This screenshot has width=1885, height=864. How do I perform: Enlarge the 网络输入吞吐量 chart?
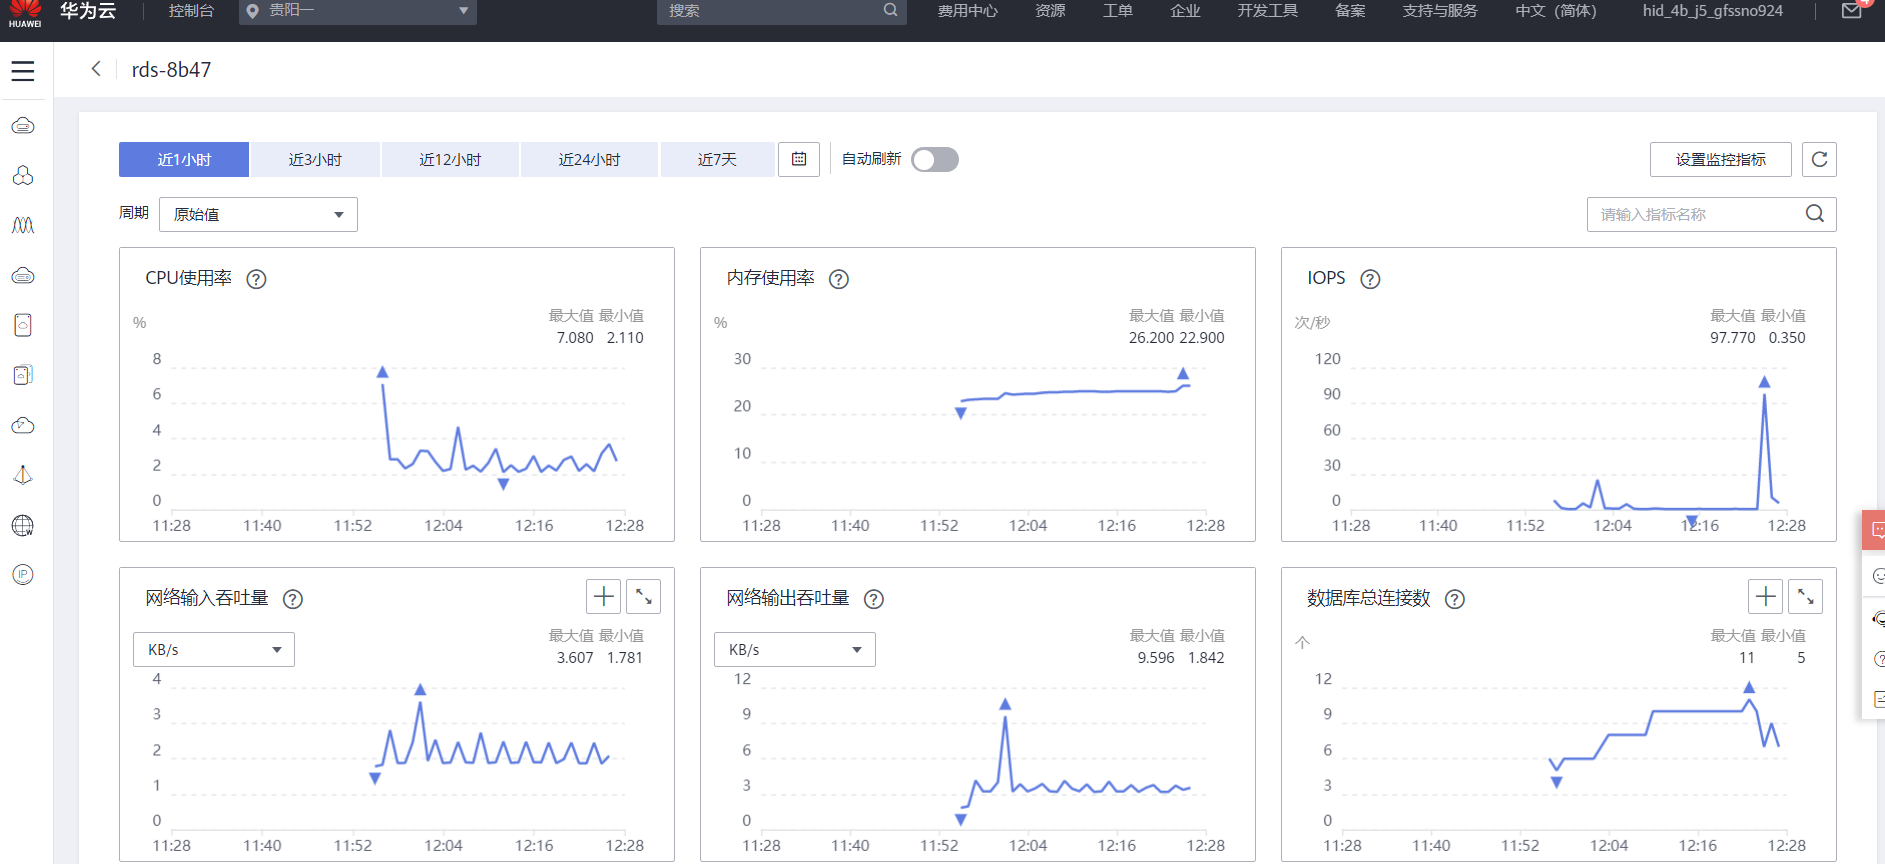(644, 597)
